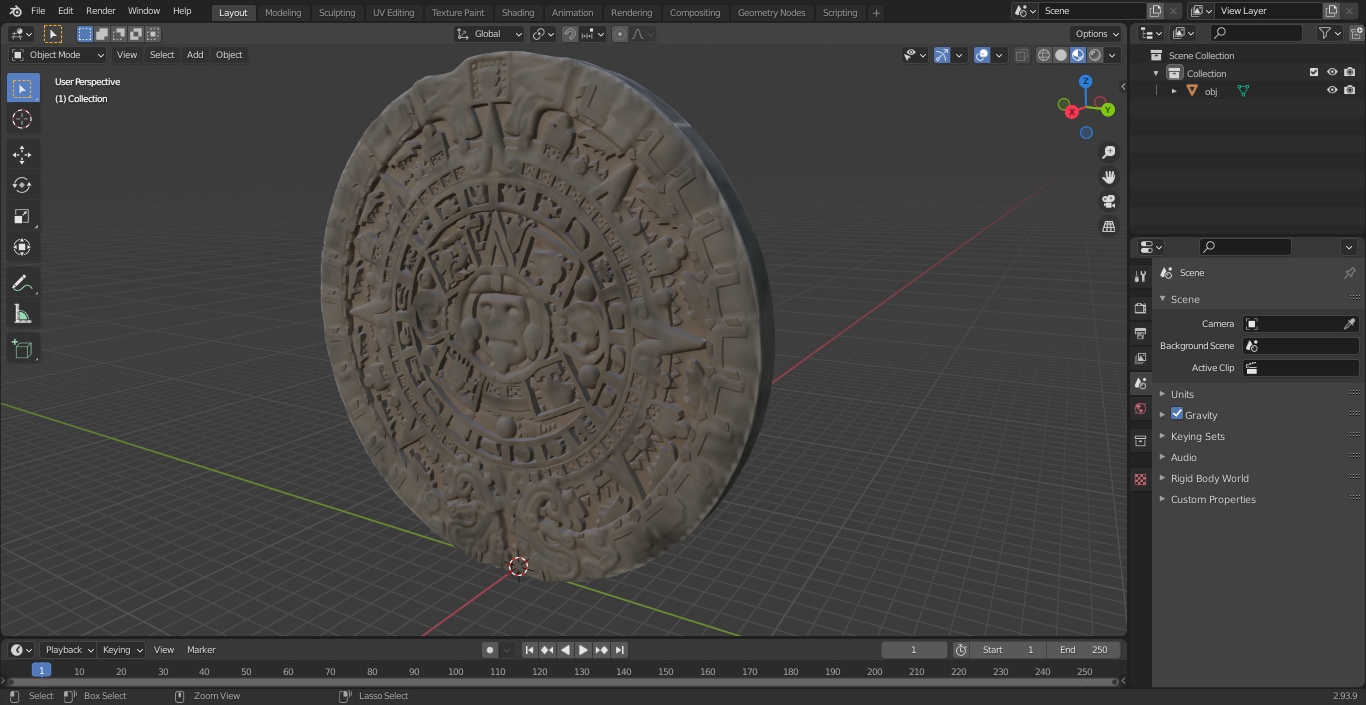This screenshot has width=1366, height=705.
Task: Open the Texture properties tab
Action: (1140, 480)
